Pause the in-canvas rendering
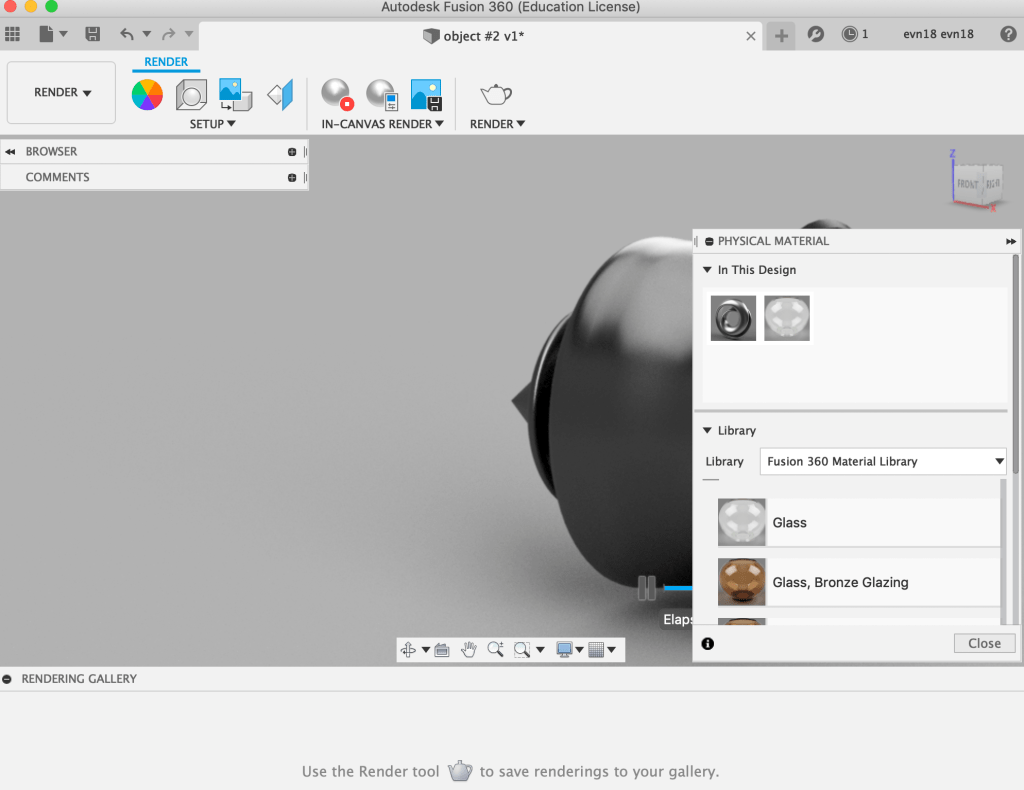Image resolution: width=1024 pixels, height=790 pixels. [x=647, y=588]
